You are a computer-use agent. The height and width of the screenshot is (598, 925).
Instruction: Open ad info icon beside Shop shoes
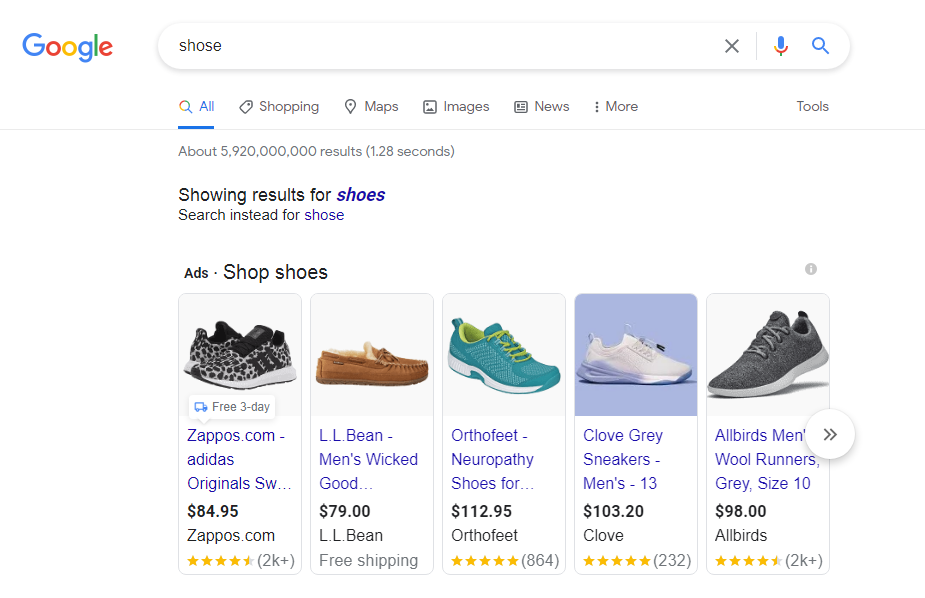point(811,269)
